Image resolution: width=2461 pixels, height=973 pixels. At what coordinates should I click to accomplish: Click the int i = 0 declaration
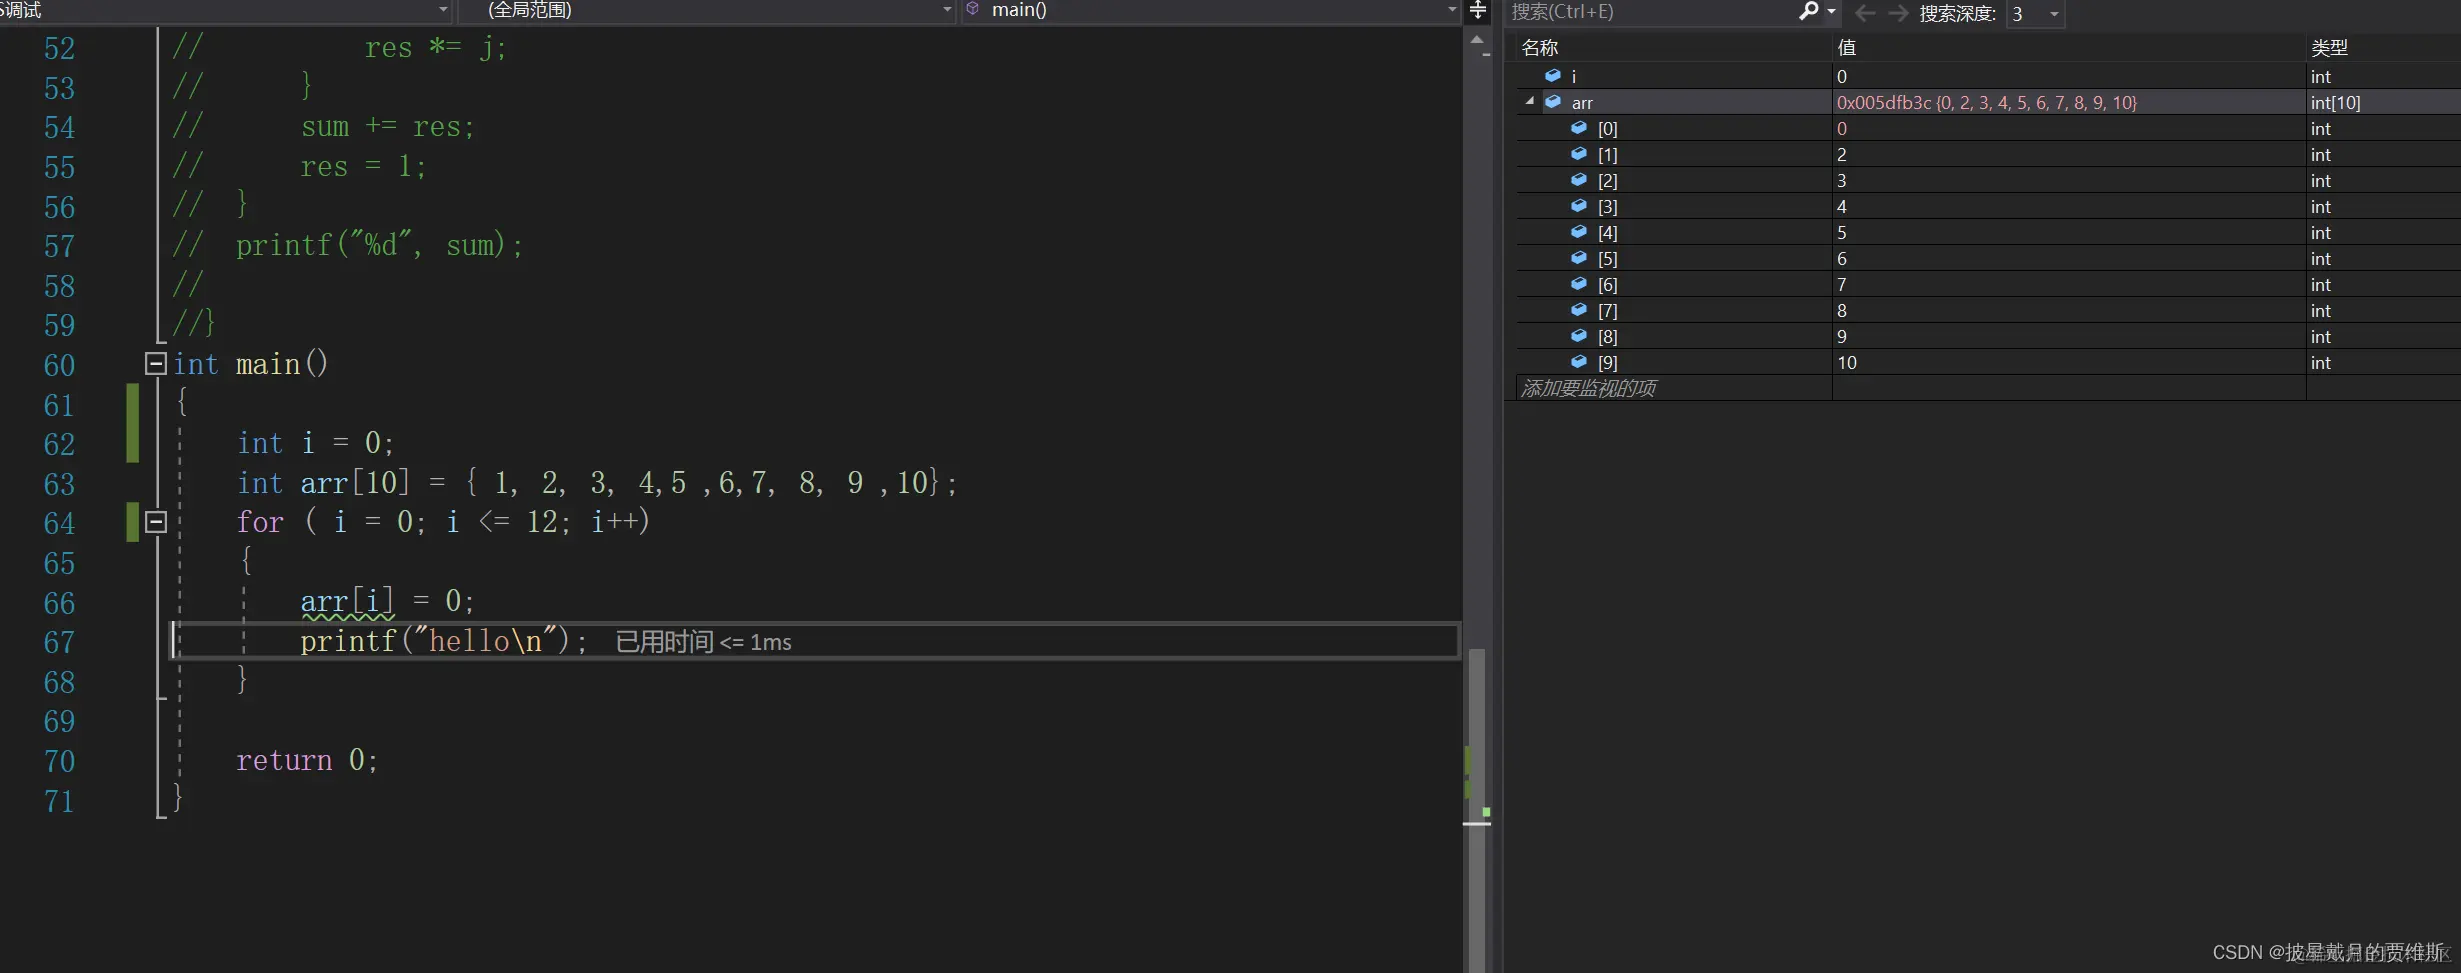coord(316,443)
